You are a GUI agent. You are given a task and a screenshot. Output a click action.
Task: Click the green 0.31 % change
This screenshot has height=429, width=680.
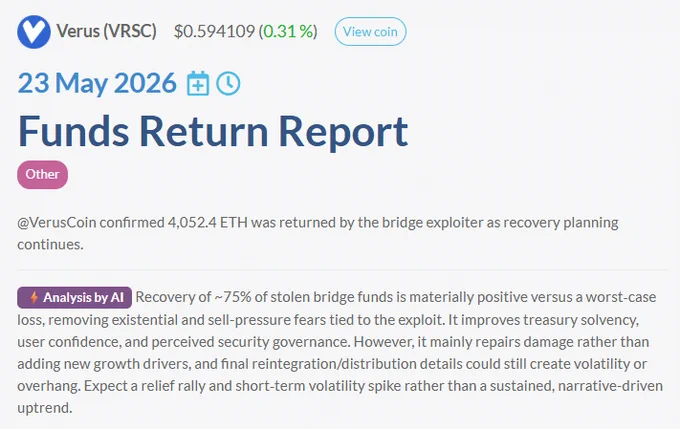pos(288,31)
